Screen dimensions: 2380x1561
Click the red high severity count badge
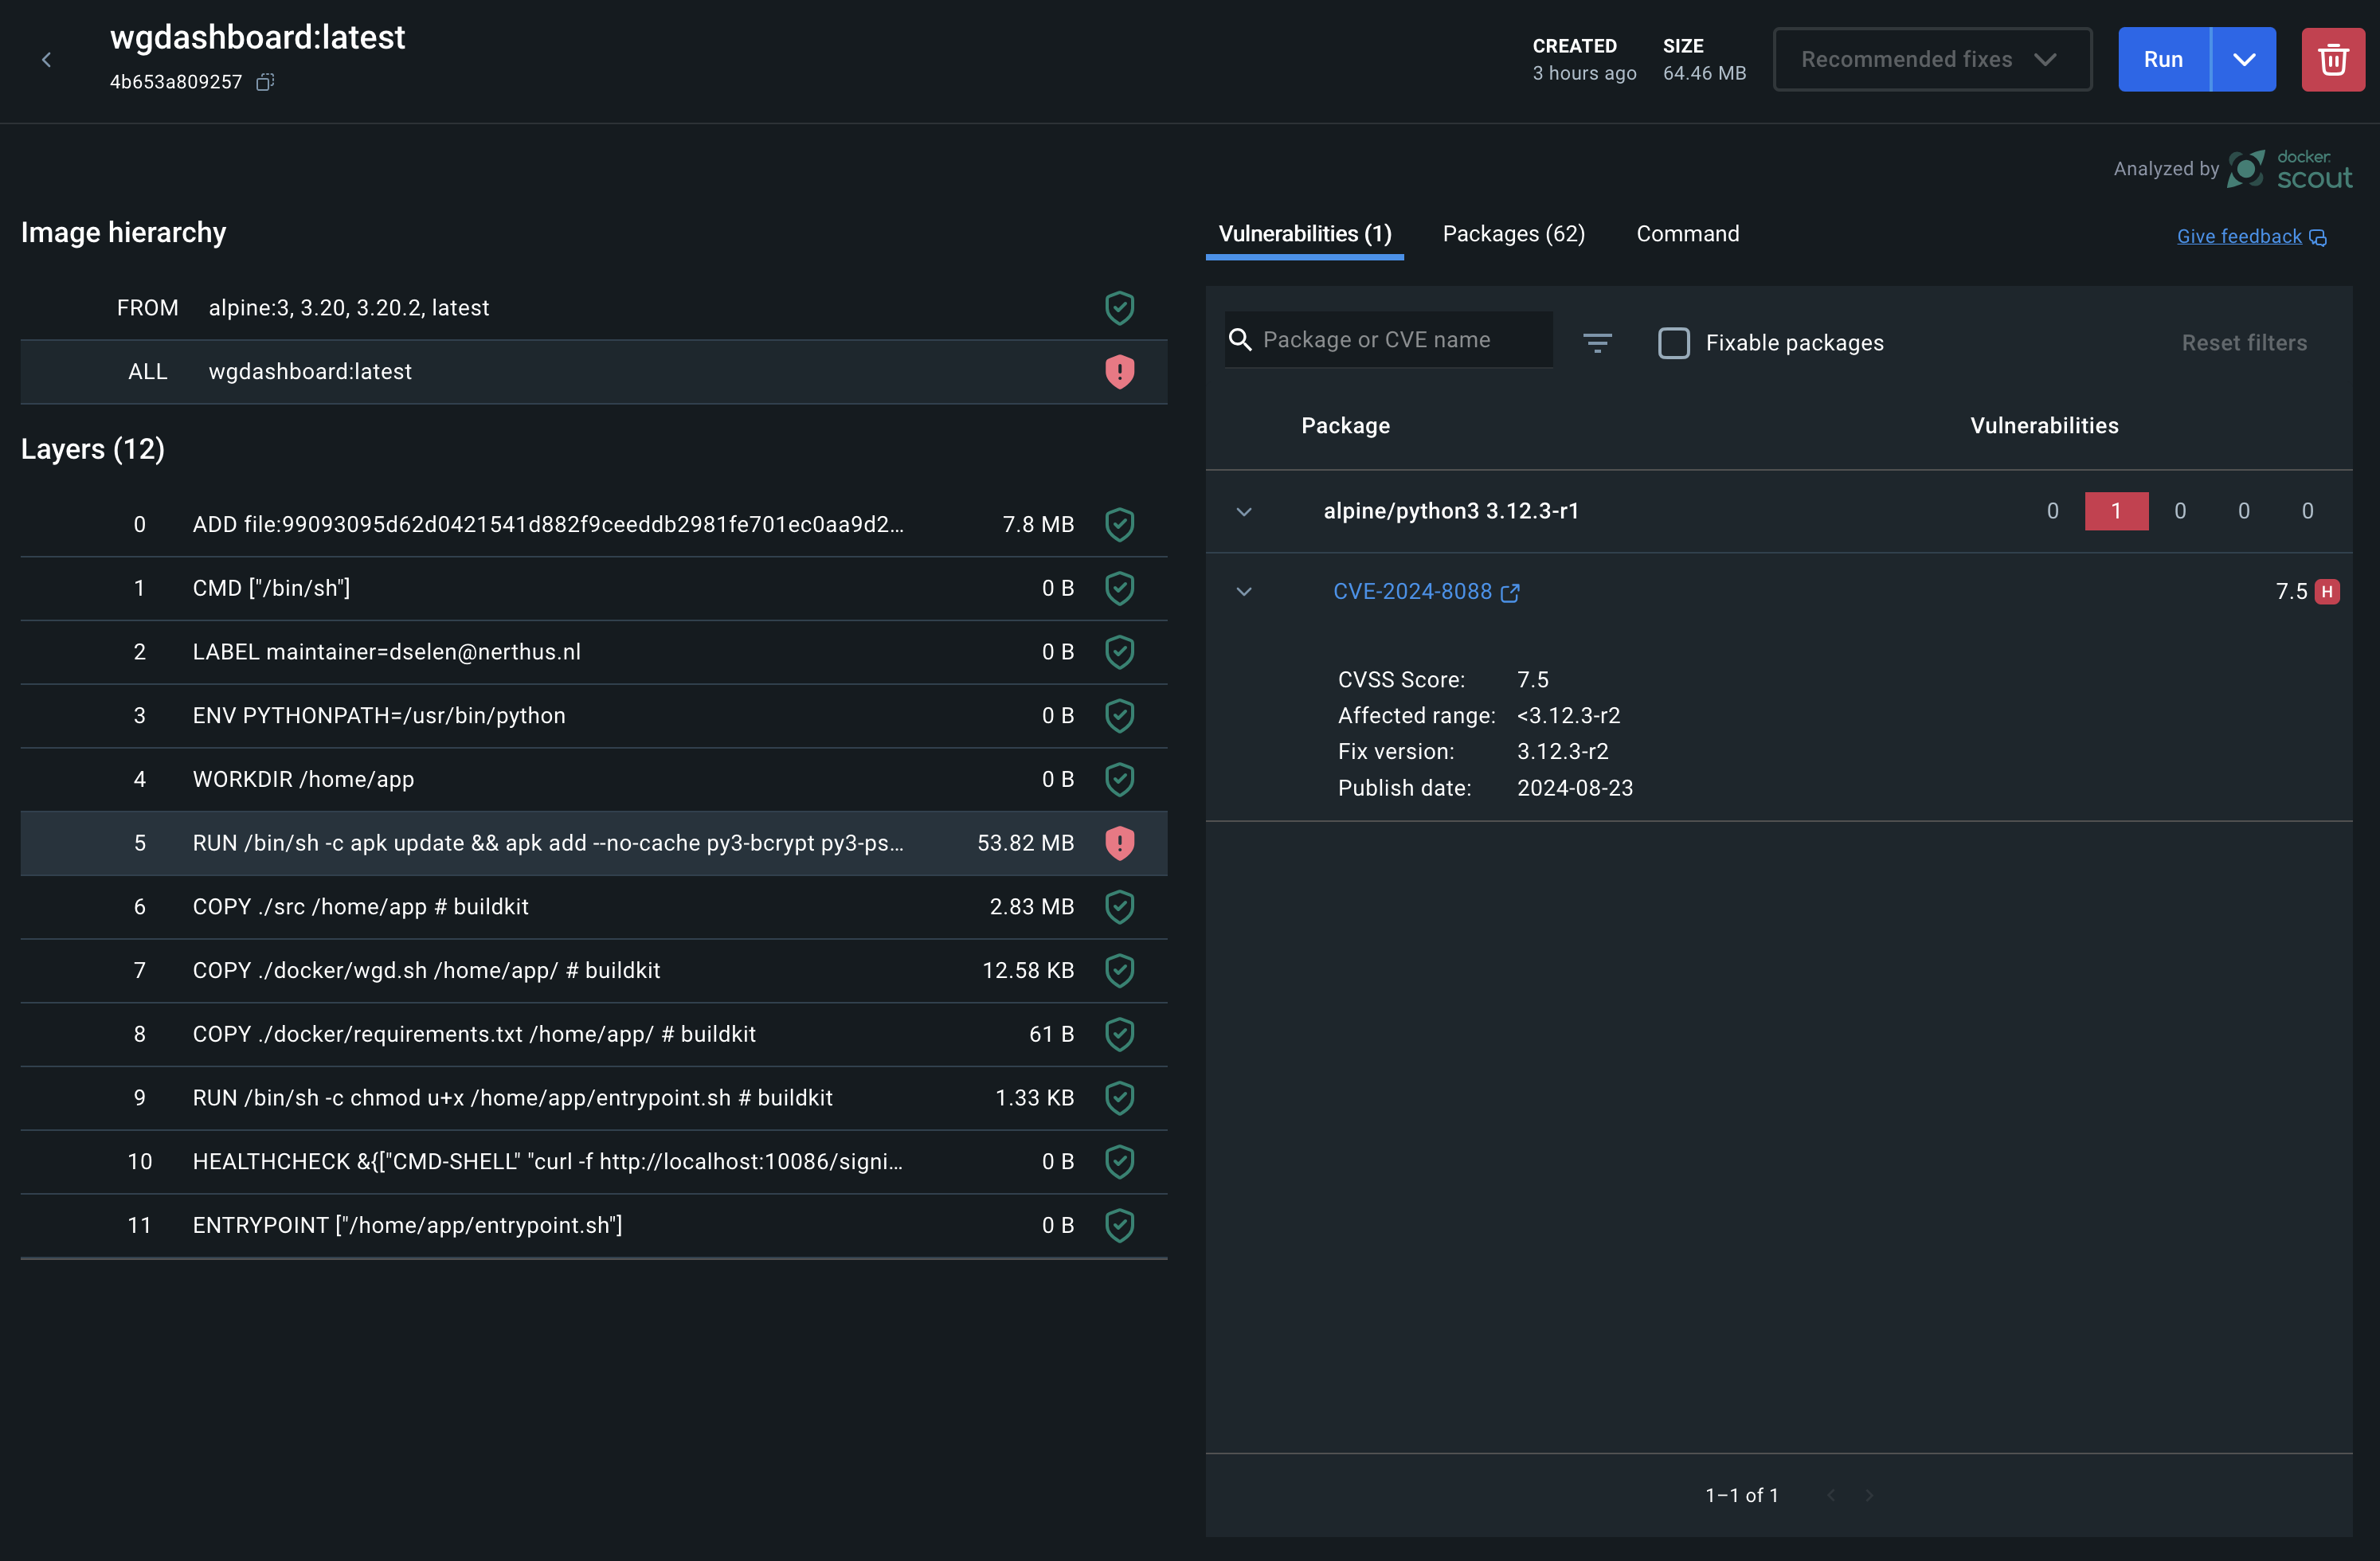2116,511
